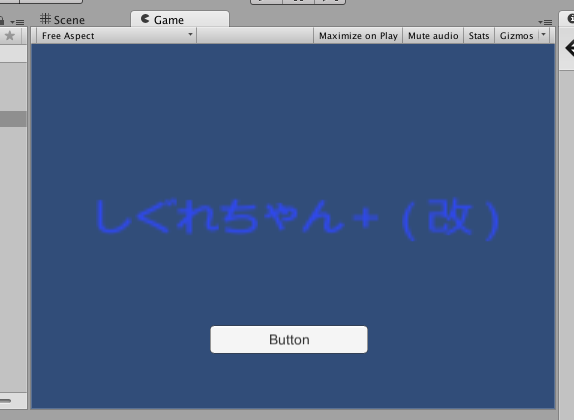The width and height of the screenshot is (574, 420).
Task: Click the しぐれちゃん+（改） text
Action: (298, 219)
